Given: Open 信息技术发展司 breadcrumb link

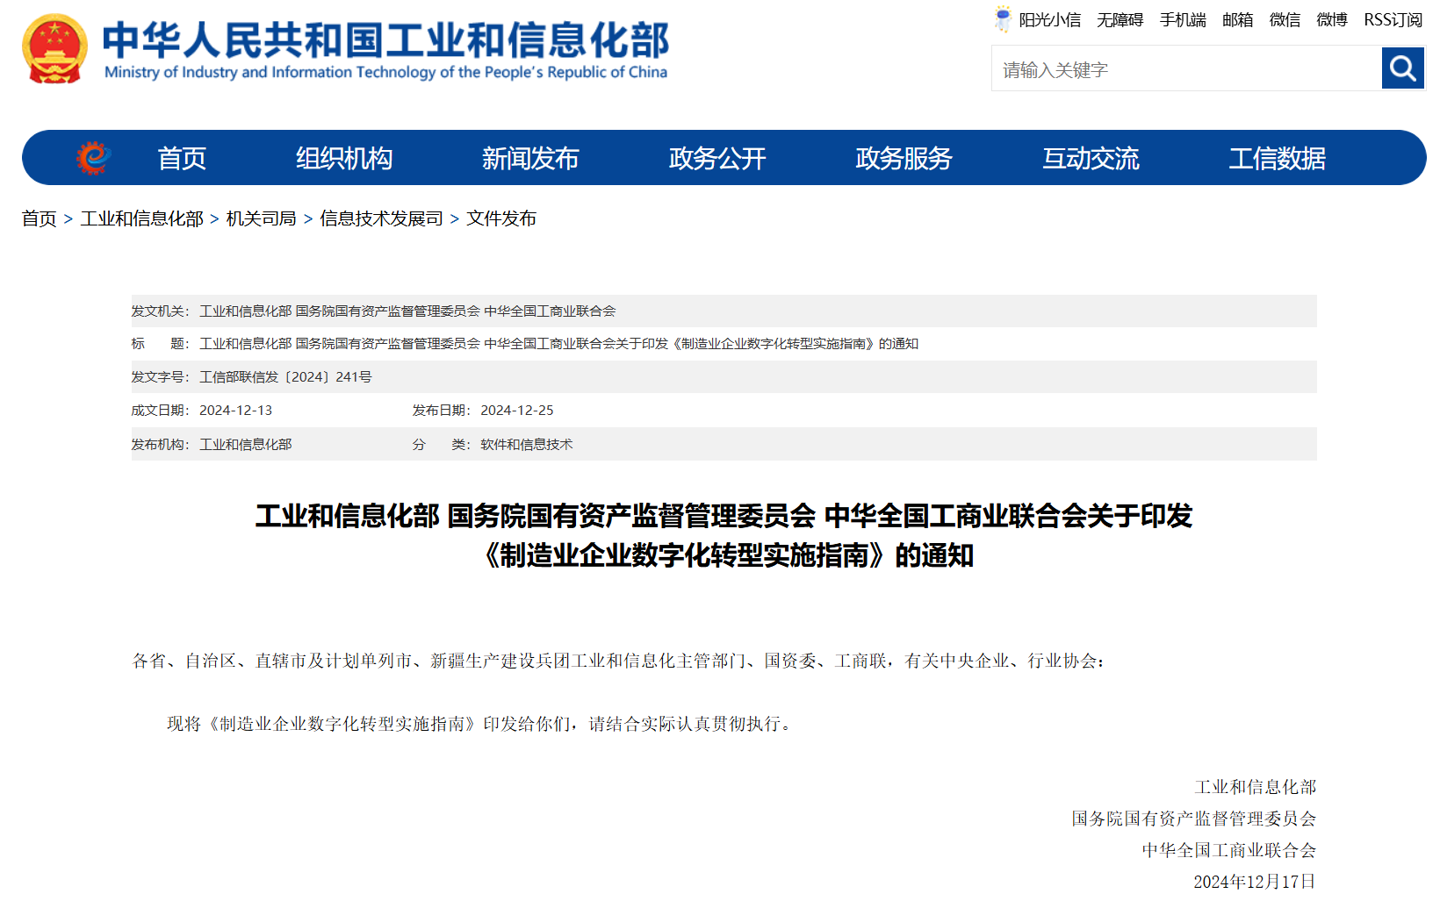Looking at the screenshot, I should [381, 218].
